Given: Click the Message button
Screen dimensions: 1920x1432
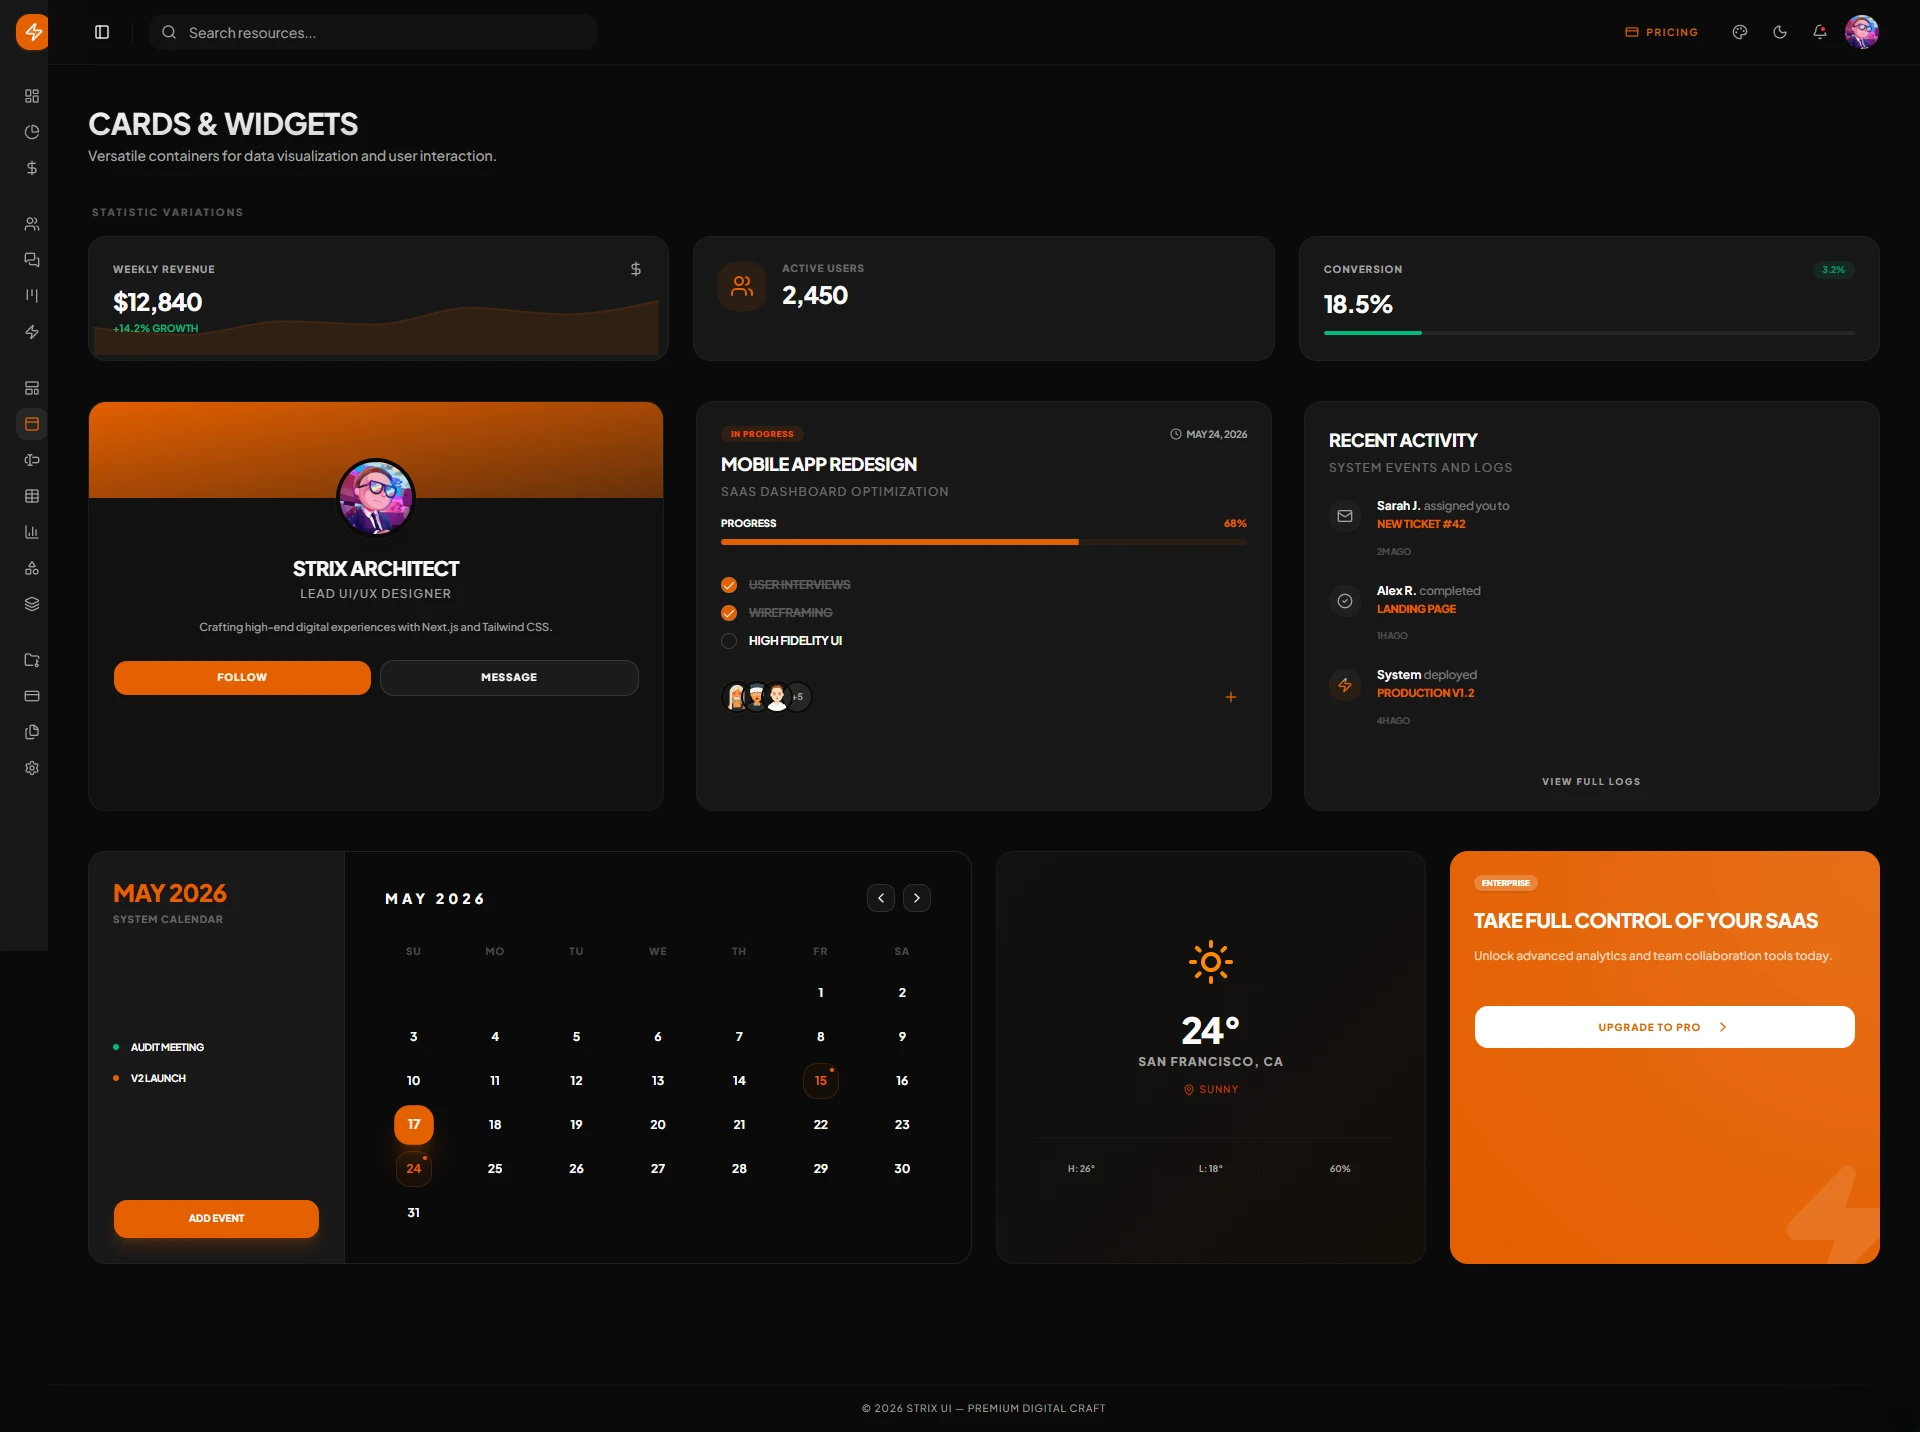Looking at the screenshot, I should point(509,677).
